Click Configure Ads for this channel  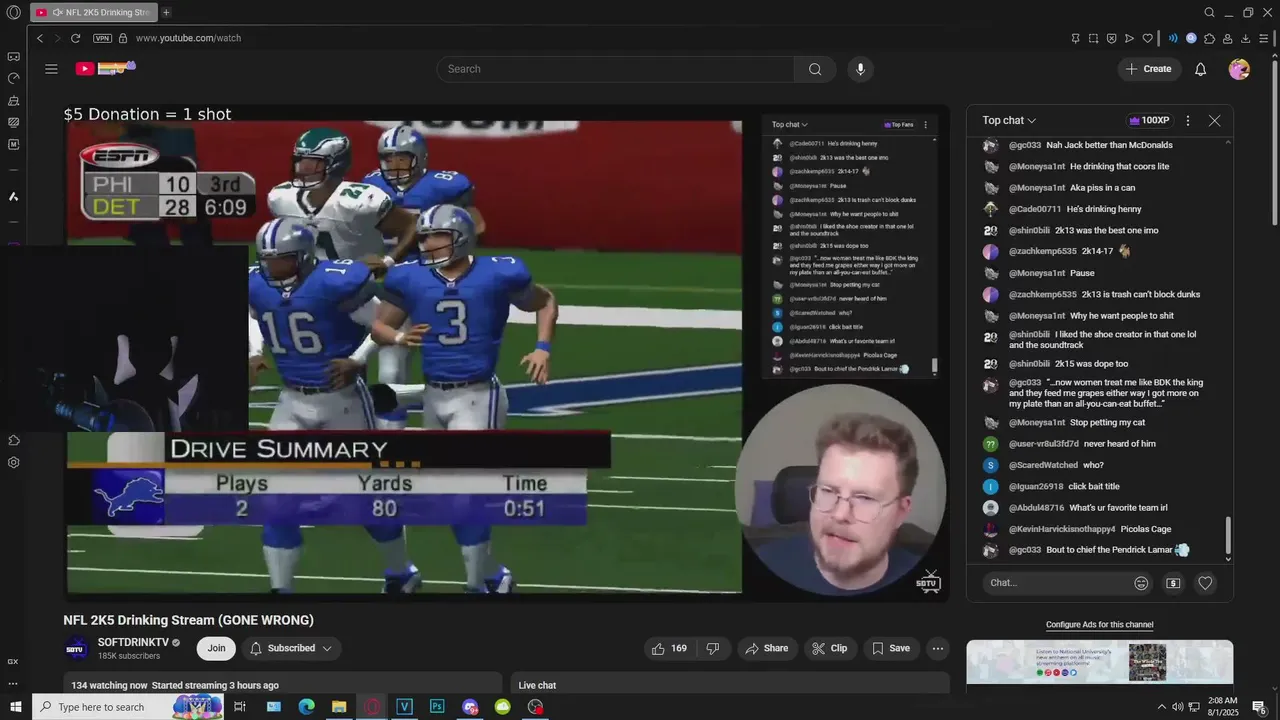[x=1099, y=625]
